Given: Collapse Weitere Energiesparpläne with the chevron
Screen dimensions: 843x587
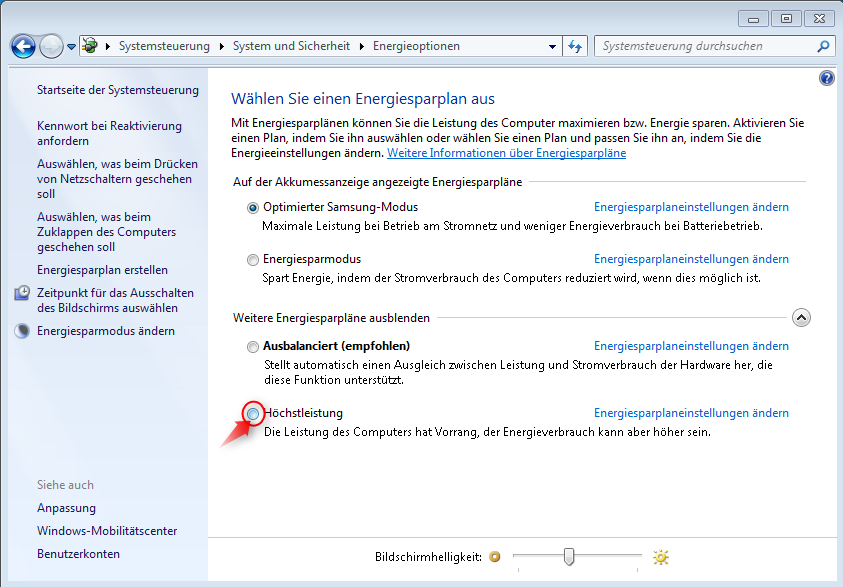Looking at the screenshot, I should (801, 317).
